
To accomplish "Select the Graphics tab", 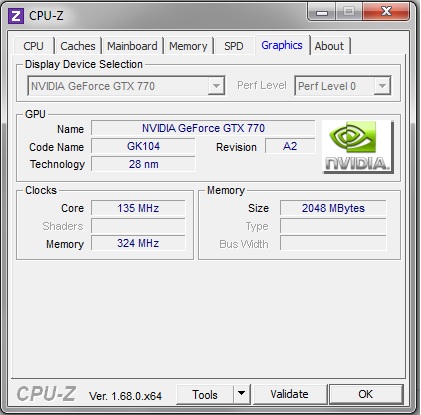I will tap(282, 45).
